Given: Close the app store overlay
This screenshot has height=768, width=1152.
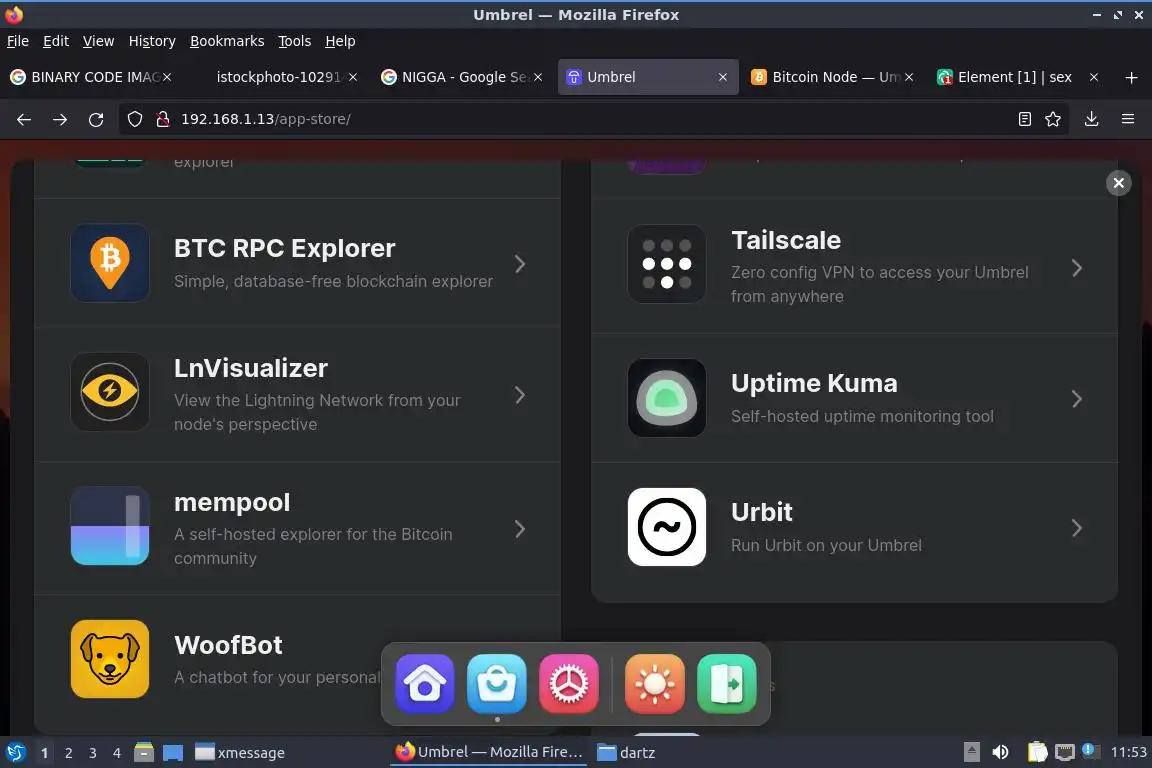Looking at the screenshot, I should tap(1118, 183).
